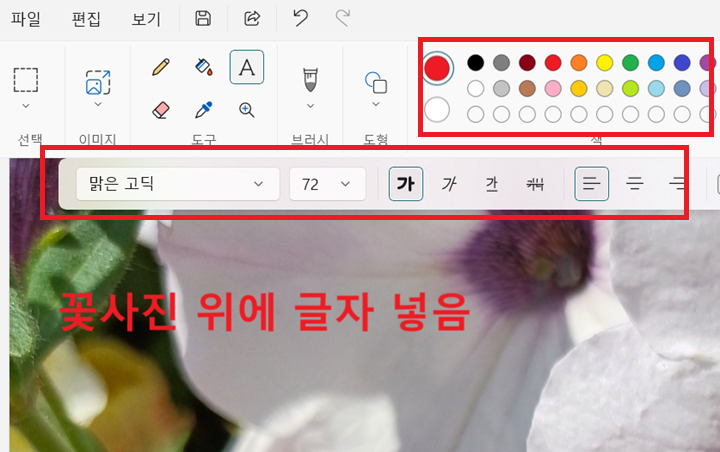Pick the blue-gray color swatch
The width and height of the screenshot is (720, 452).
[682, 89]
